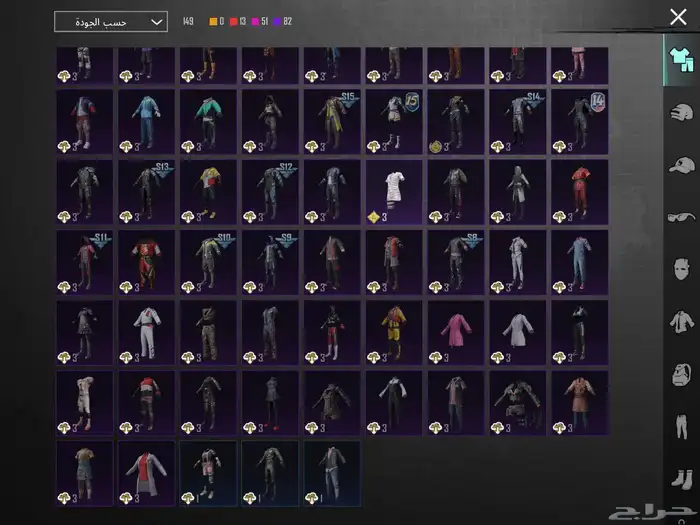Open the pants category icon
The width and height of the screenshot is (700, 525).
[x=681, y=428]
